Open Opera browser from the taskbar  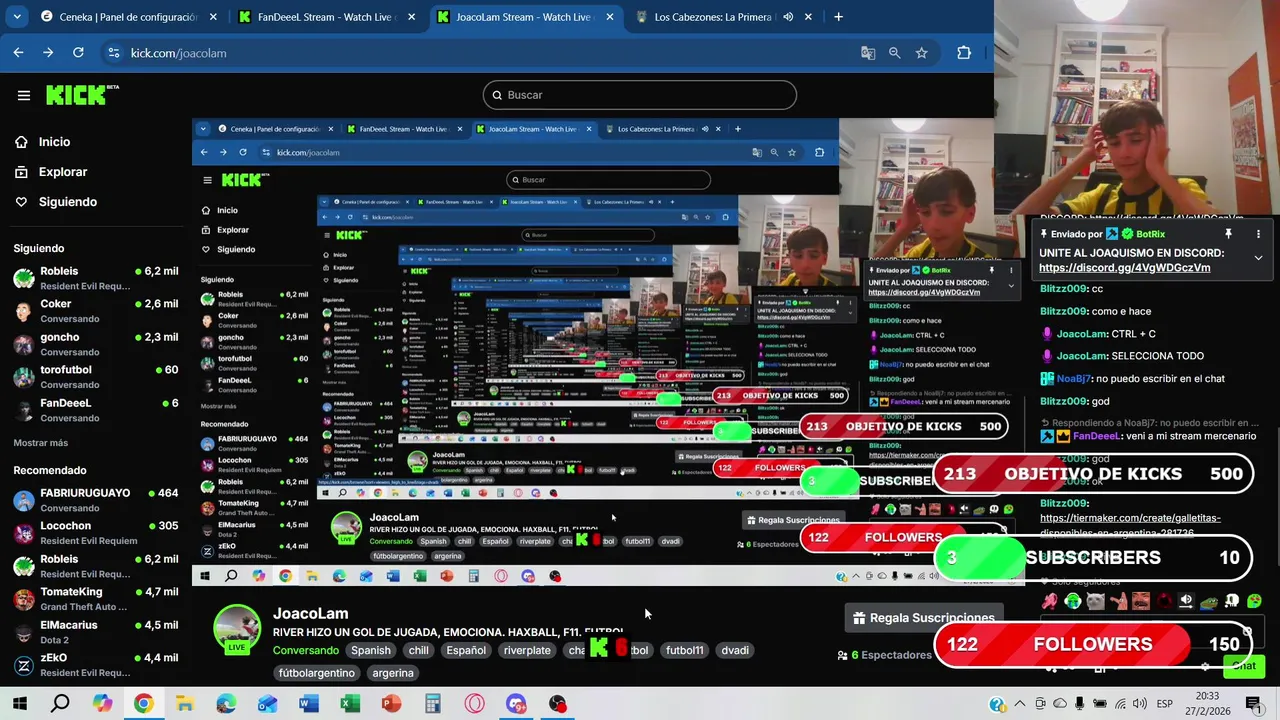click(474, 704)
